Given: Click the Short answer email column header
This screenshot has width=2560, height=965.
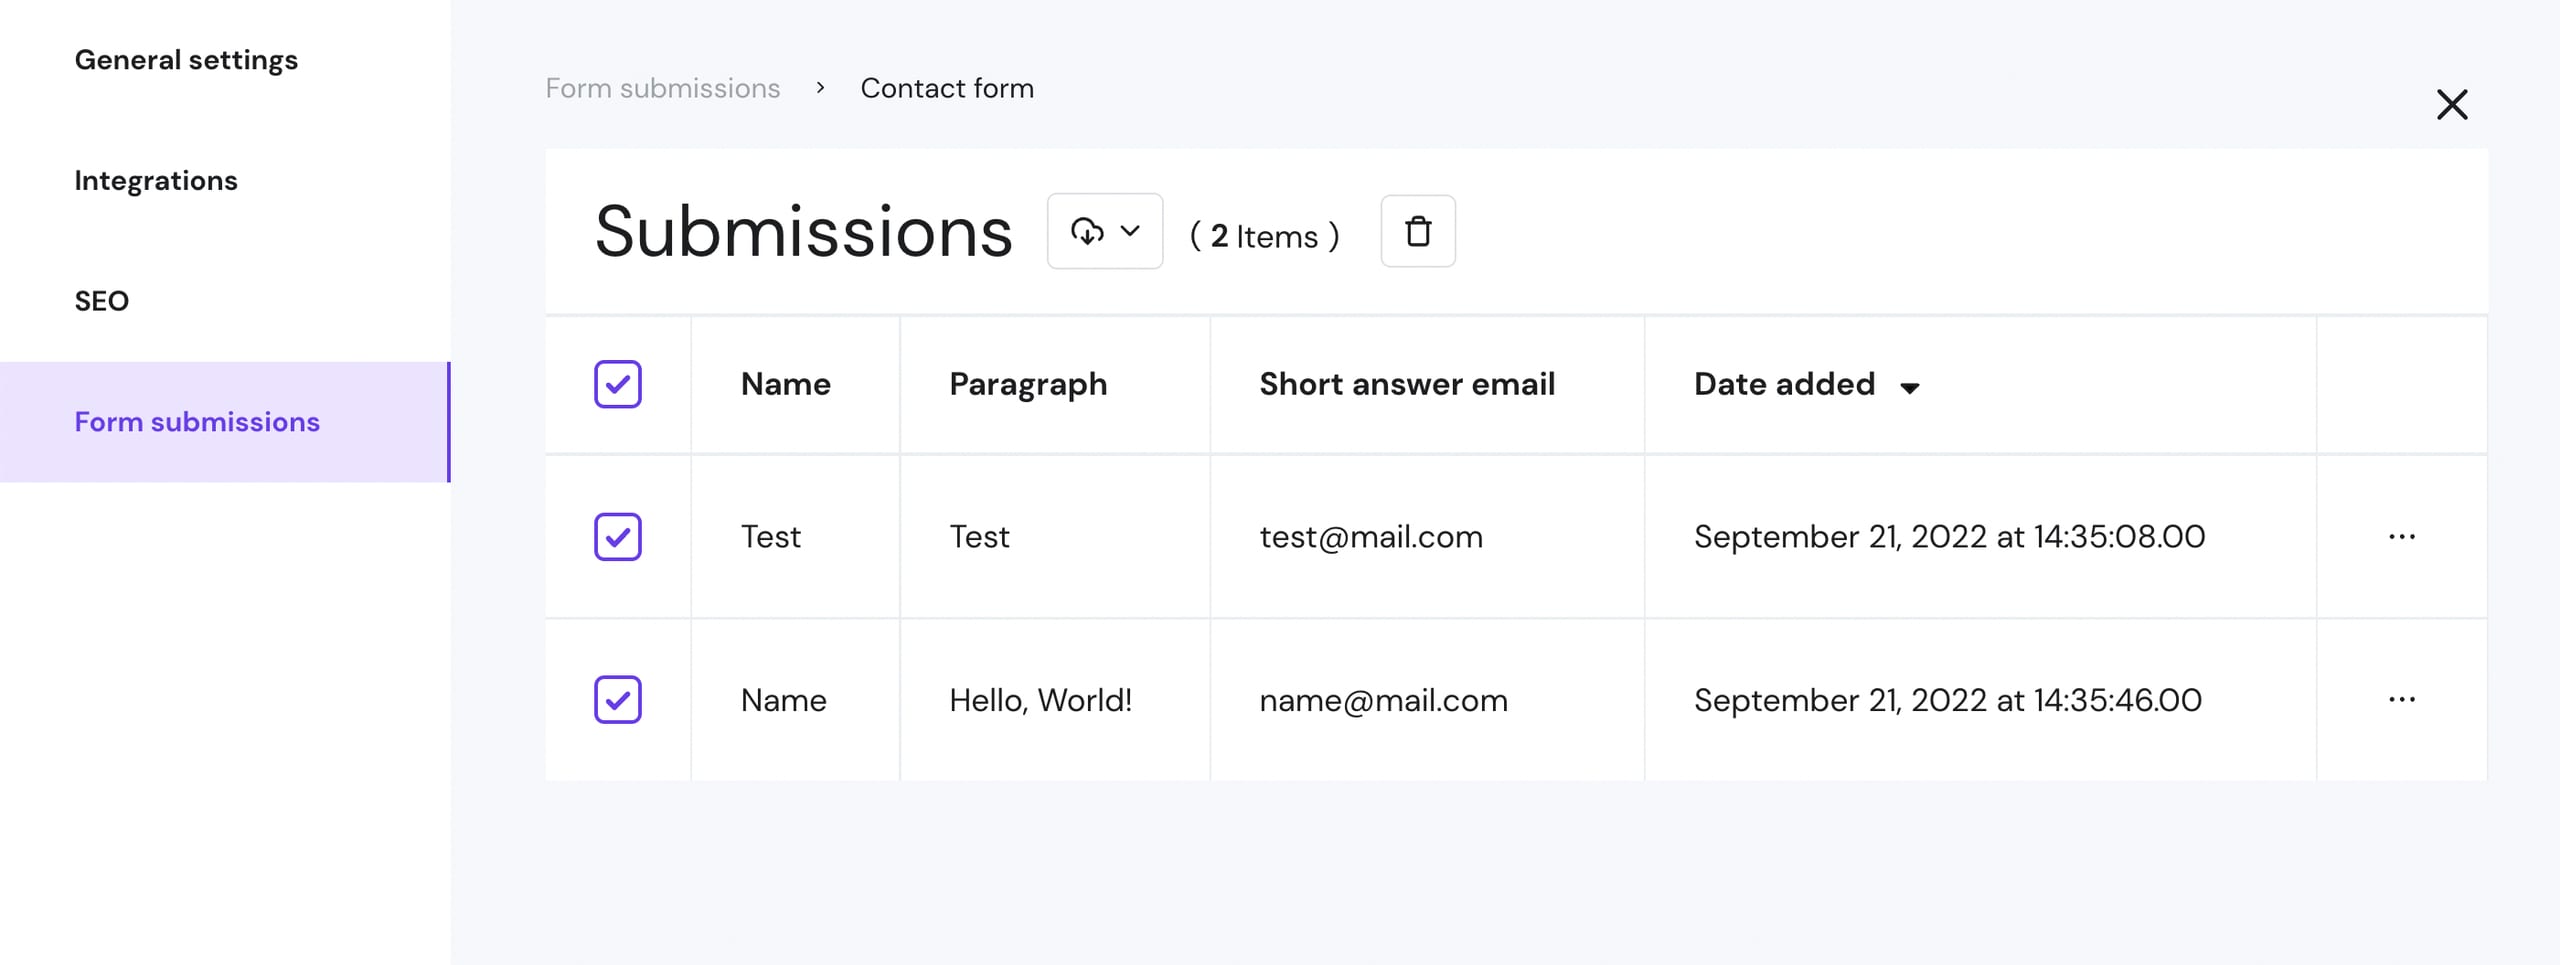Looking at the screenshot, I should [x=1406, y=384].
